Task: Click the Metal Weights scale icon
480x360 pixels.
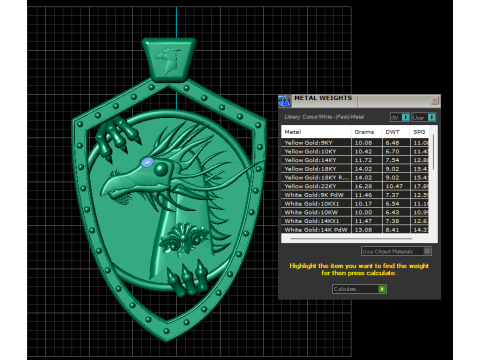Action: [284, 100]
